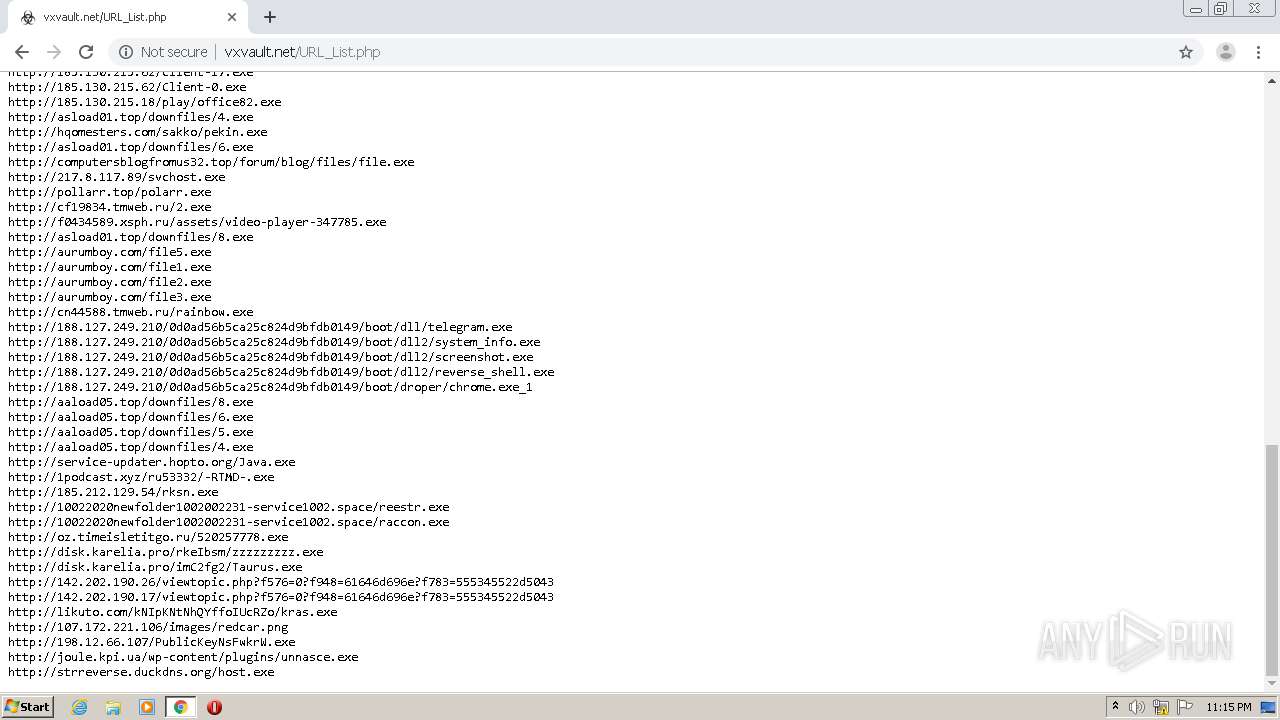This screenshot has width=1280, height=720.
Task: Click the dll2/system_info.exe line
Action: coord(274,342)
